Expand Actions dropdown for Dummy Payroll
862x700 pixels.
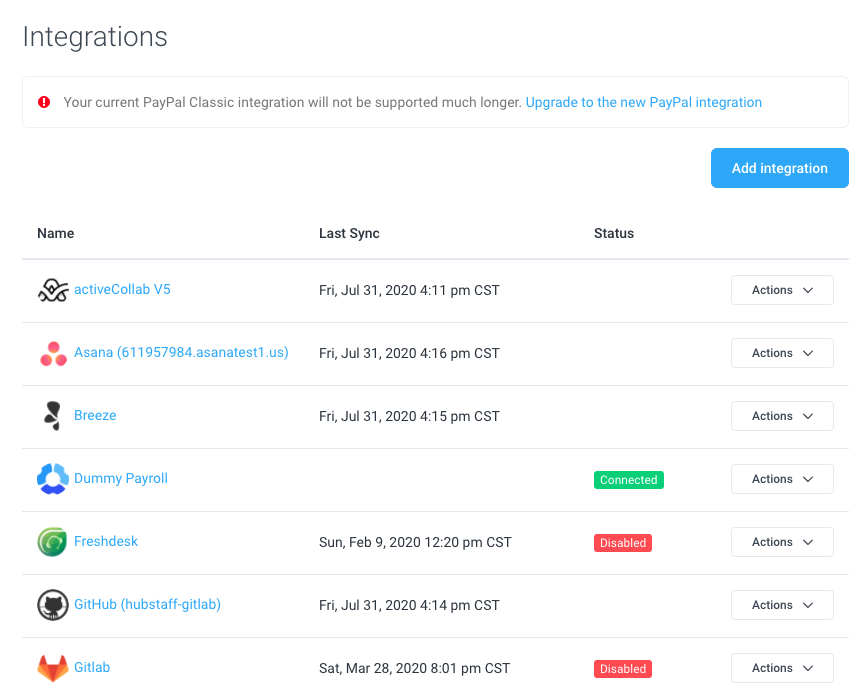[x=782, y=479]
